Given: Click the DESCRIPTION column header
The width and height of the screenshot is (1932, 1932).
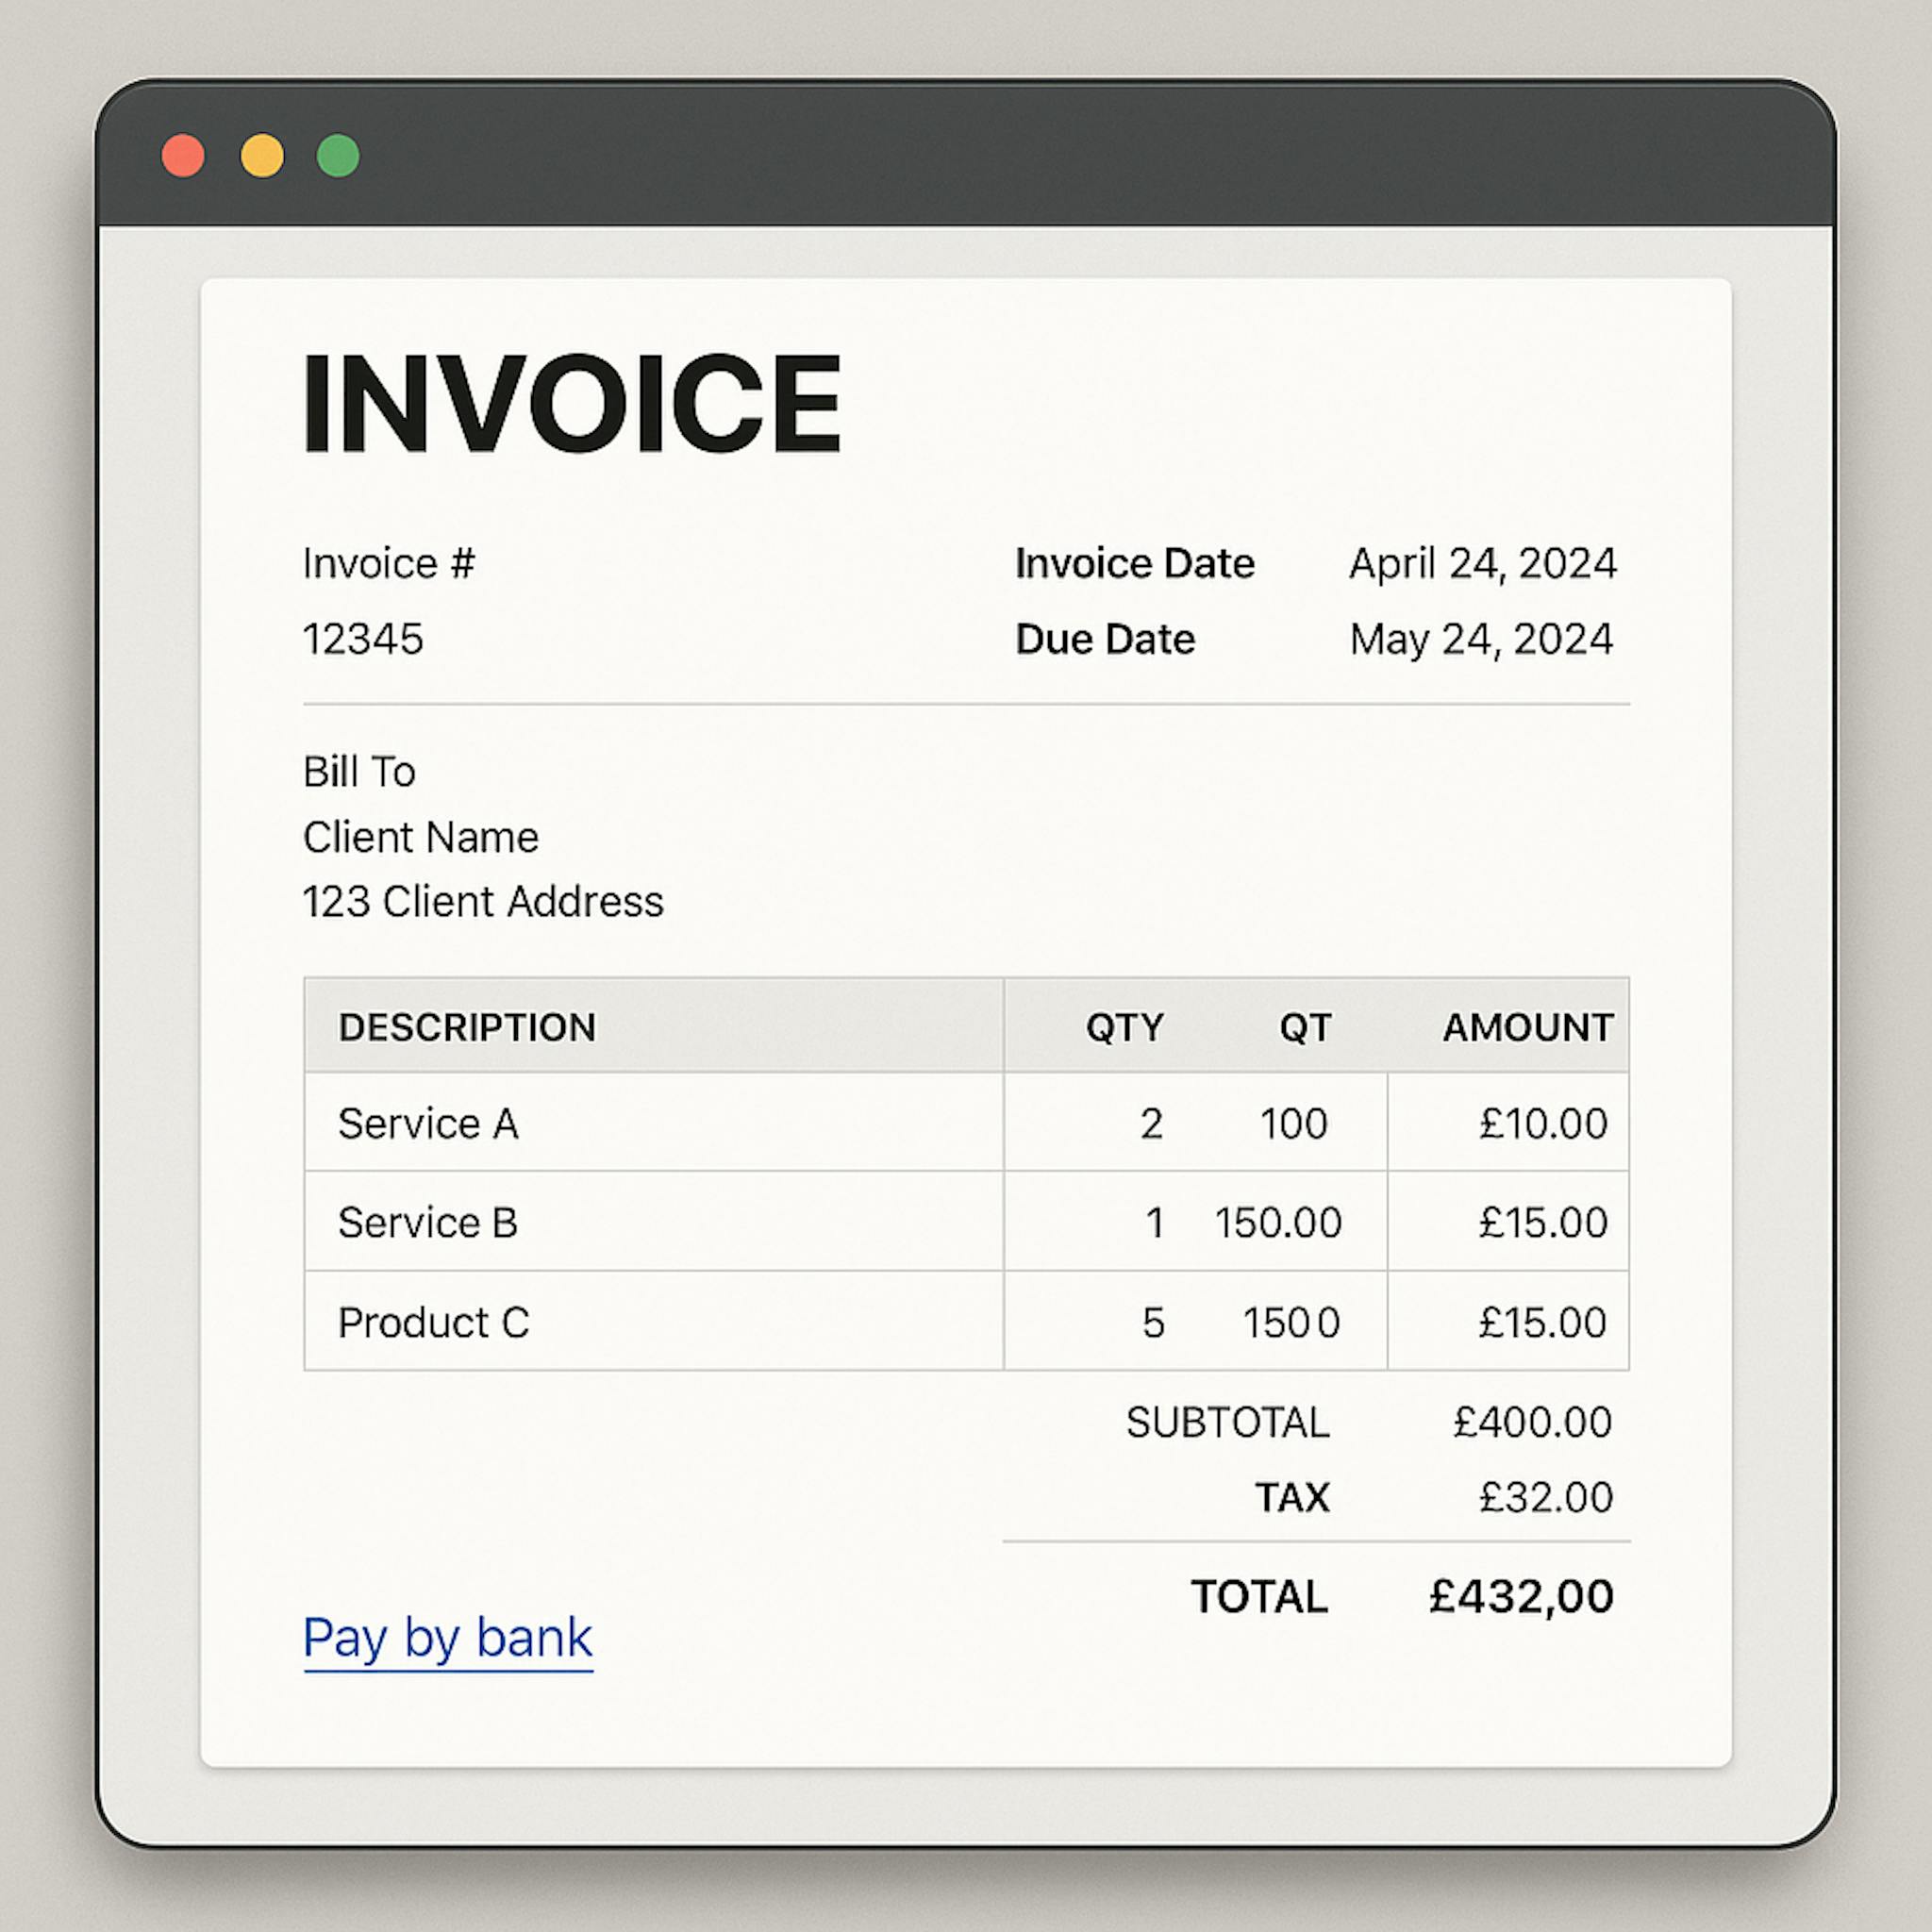Looking at the screenshot, I should point(469,1027).
